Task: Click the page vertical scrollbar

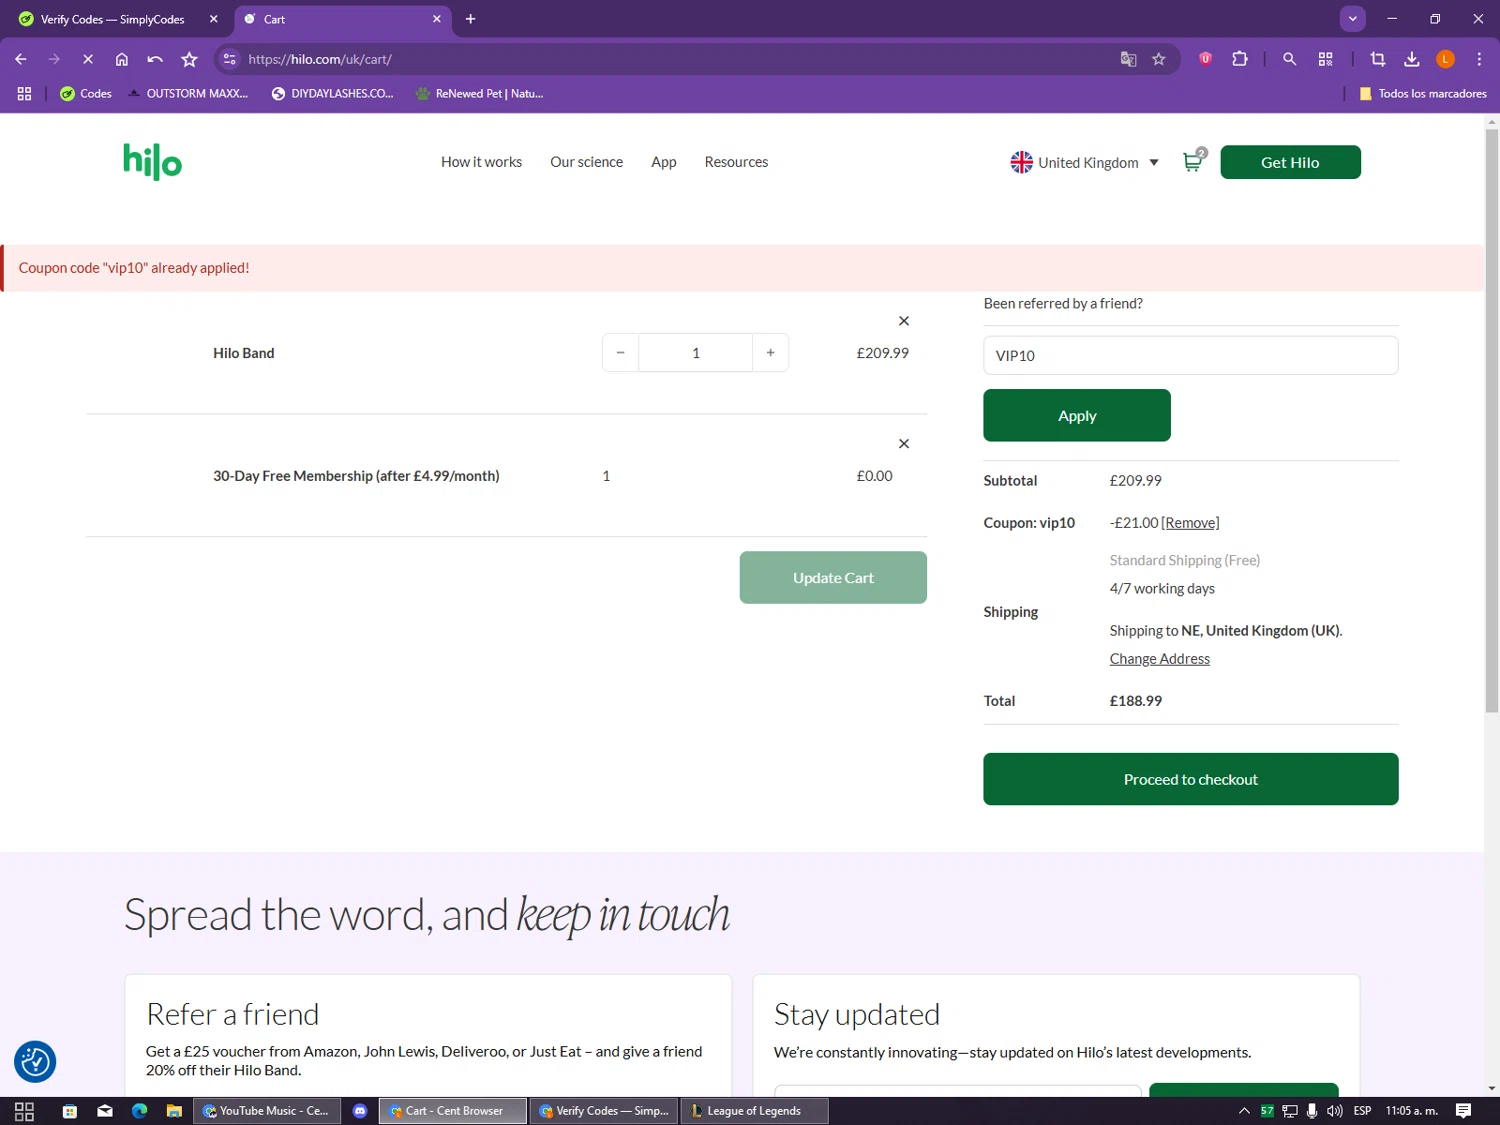Action: coord(1491,420)
